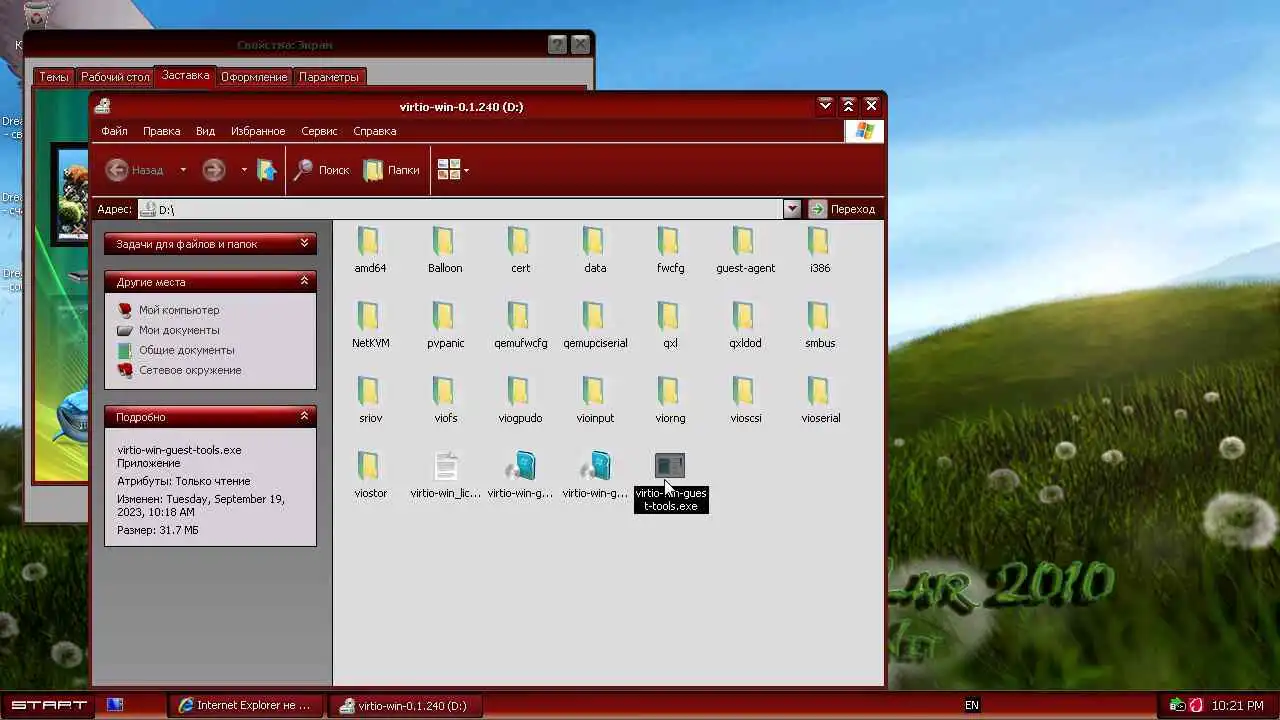Open Сетевое окружение link

[190, 370]
